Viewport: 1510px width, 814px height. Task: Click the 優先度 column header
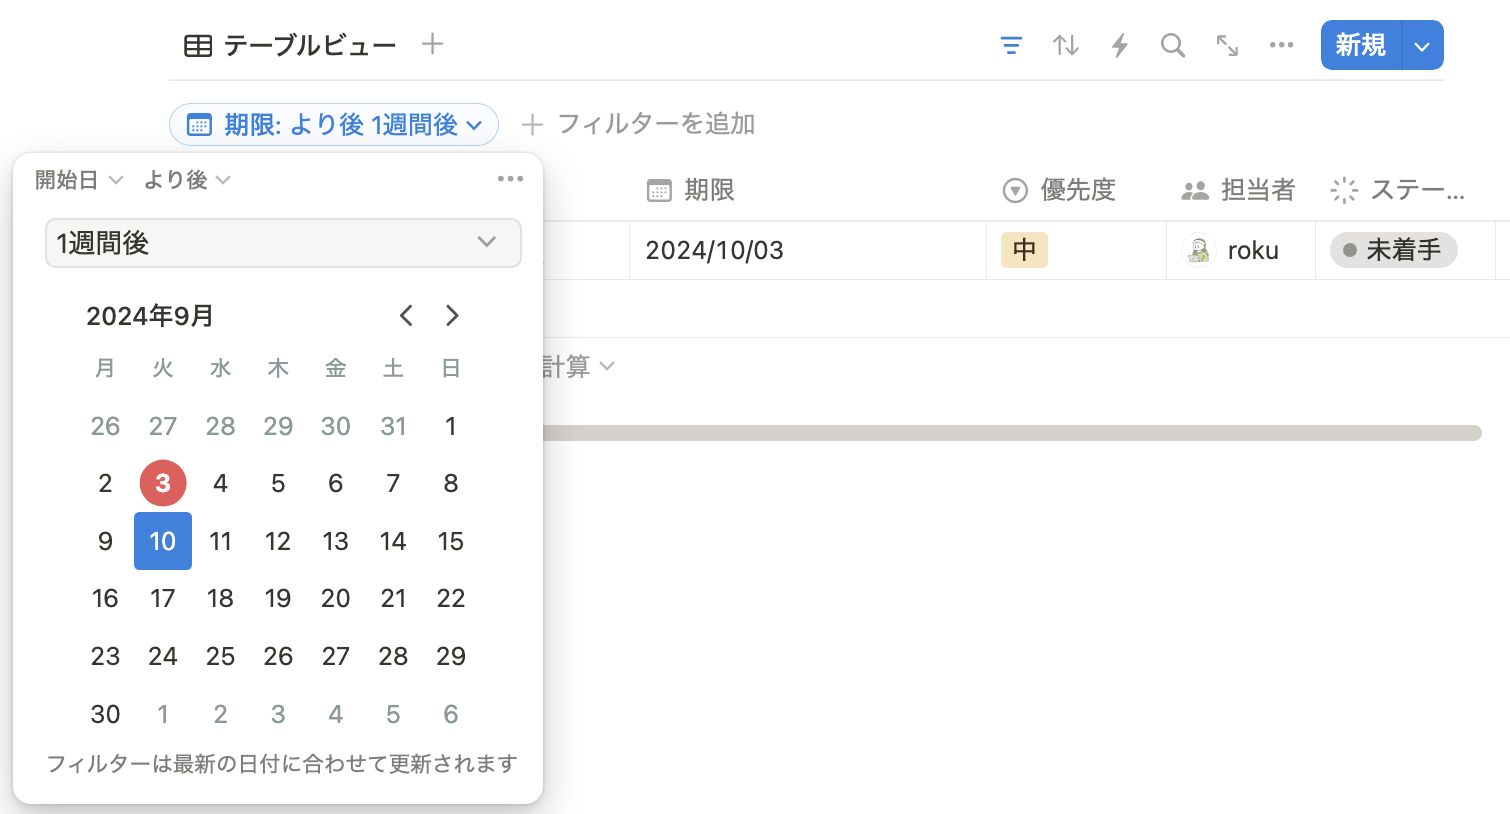click(1059, 190)
